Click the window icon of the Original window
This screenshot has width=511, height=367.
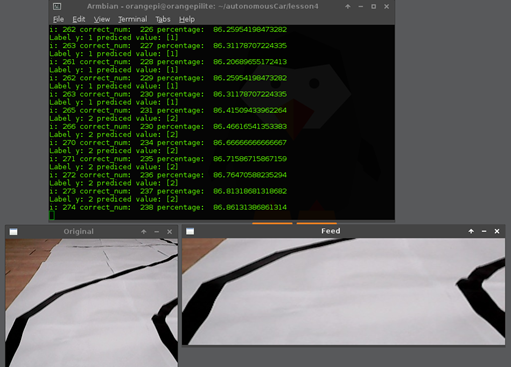pos(13,232)
